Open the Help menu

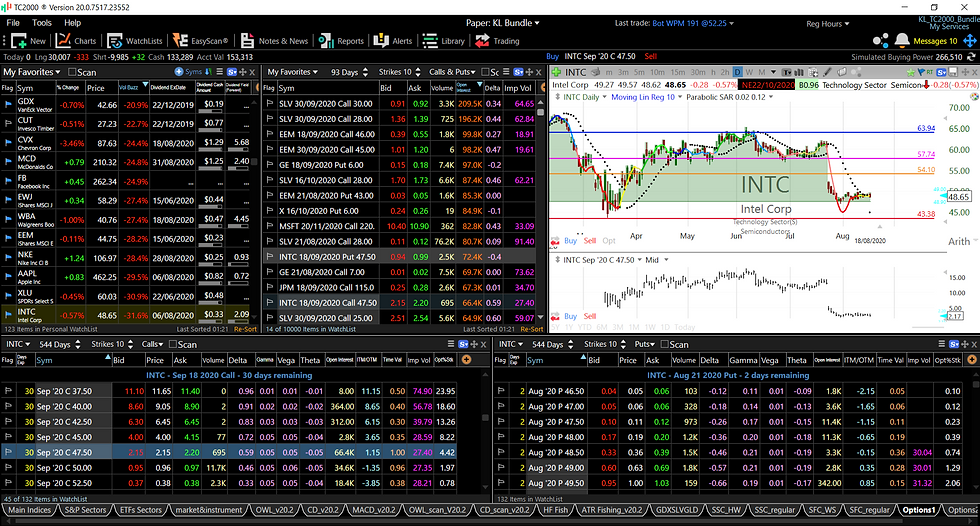(x=72, y=22)
